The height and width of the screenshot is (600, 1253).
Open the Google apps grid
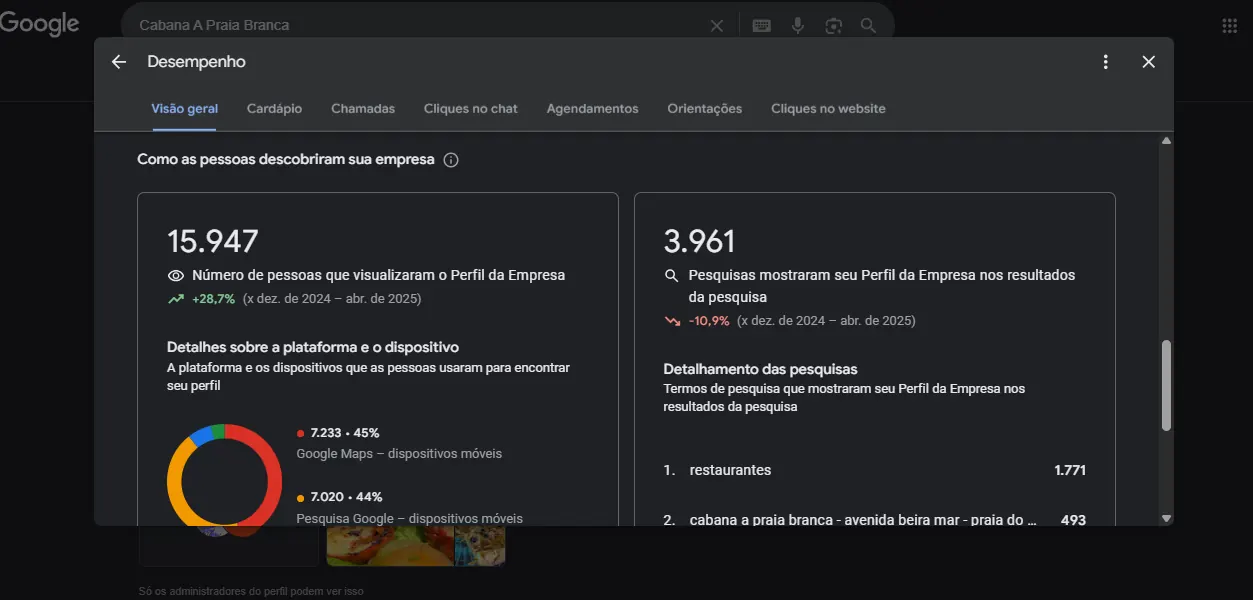[x=1230, y=26]
